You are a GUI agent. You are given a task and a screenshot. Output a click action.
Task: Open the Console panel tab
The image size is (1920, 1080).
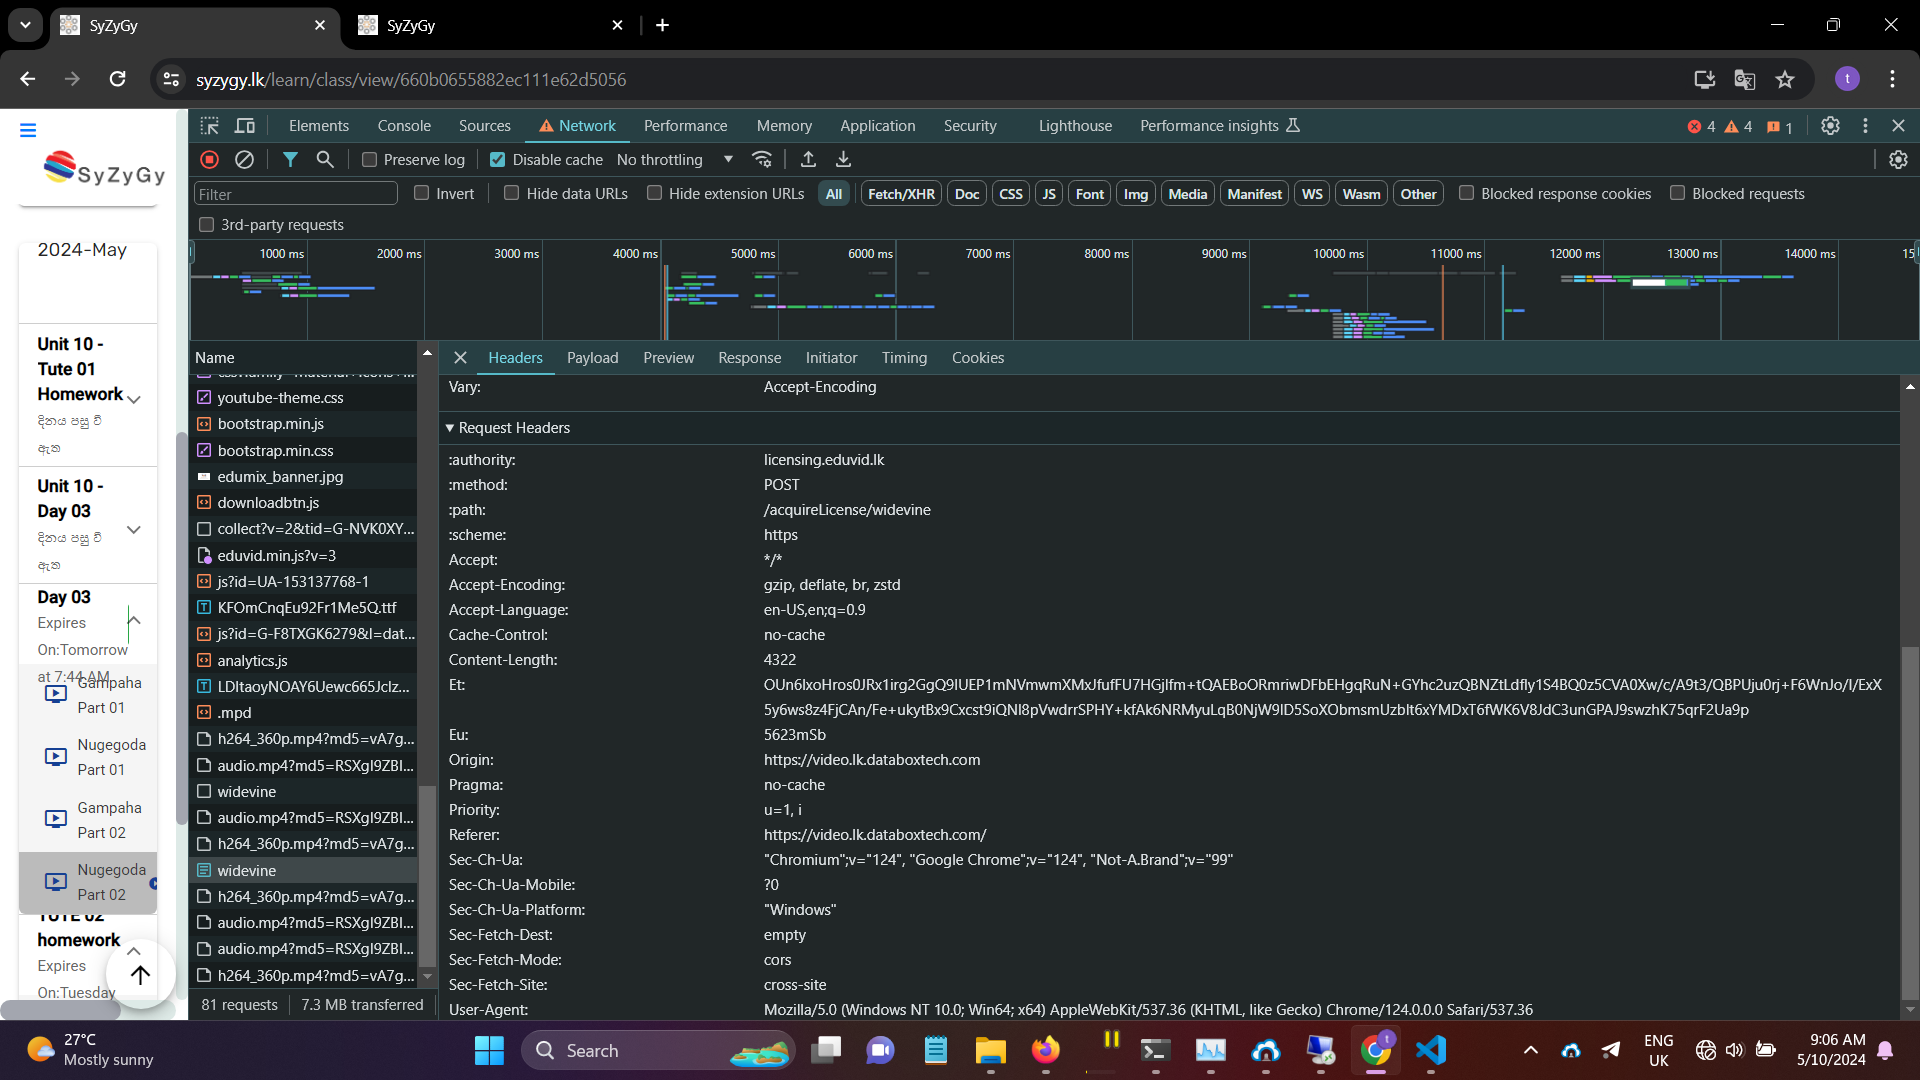tap(404, 126)
